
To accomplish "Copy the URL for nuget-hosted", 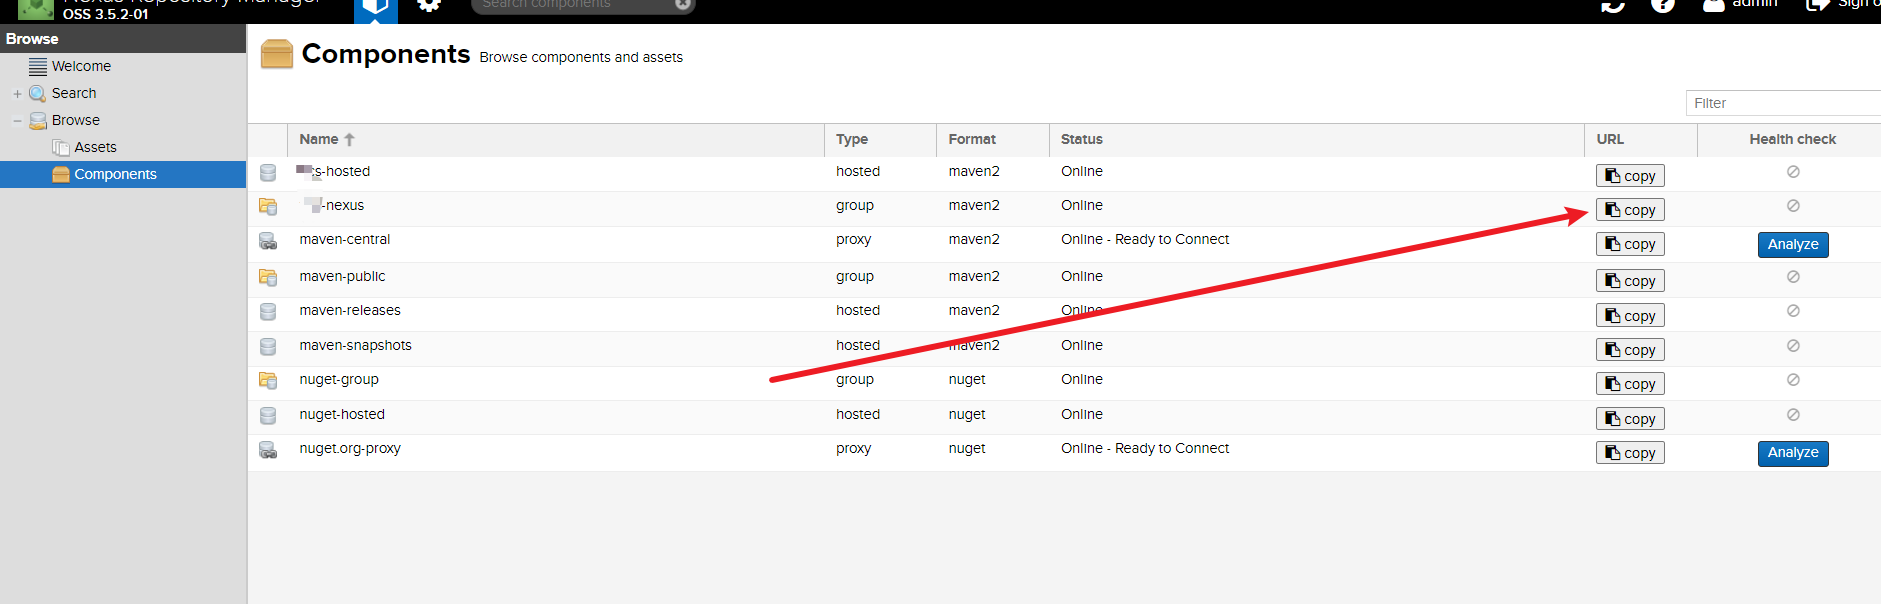I will click(x=1630, y=419).
